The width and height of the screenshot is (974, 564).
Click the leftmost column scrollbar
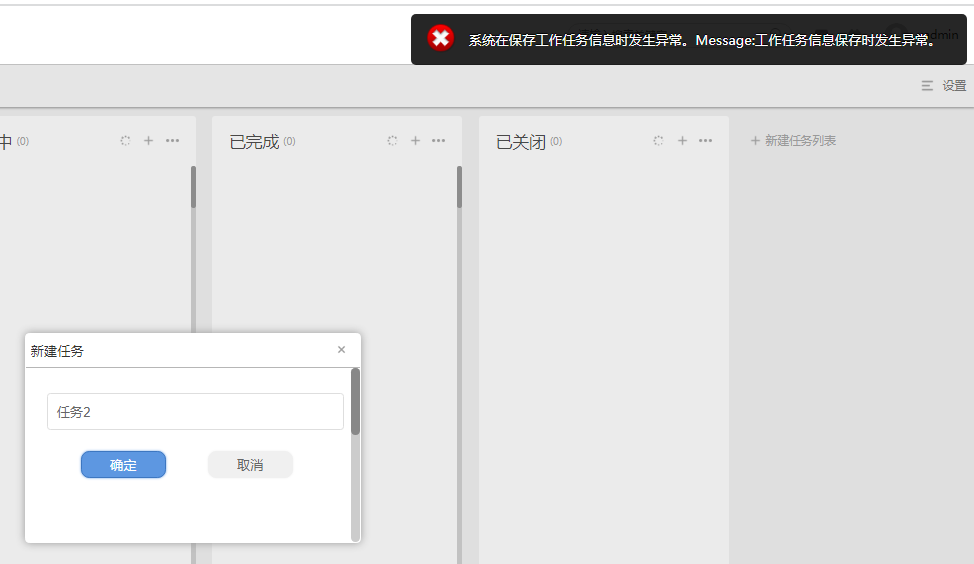pos(193,187)
